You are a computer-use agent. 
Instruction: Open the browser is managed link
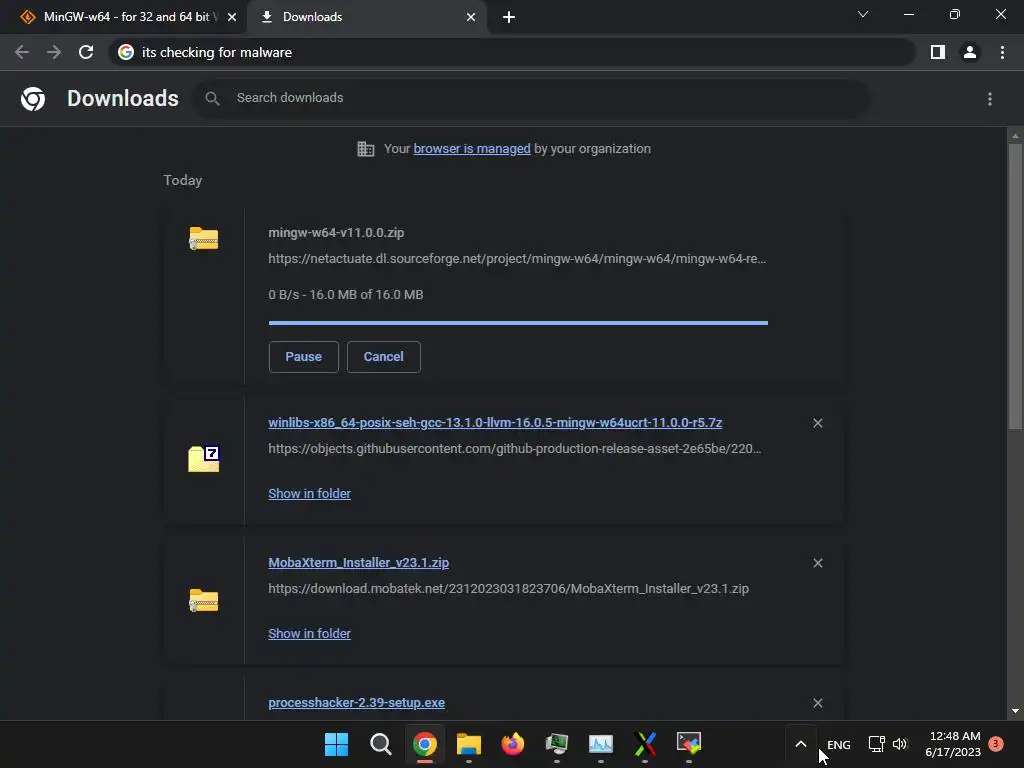[x=472, y=149]
